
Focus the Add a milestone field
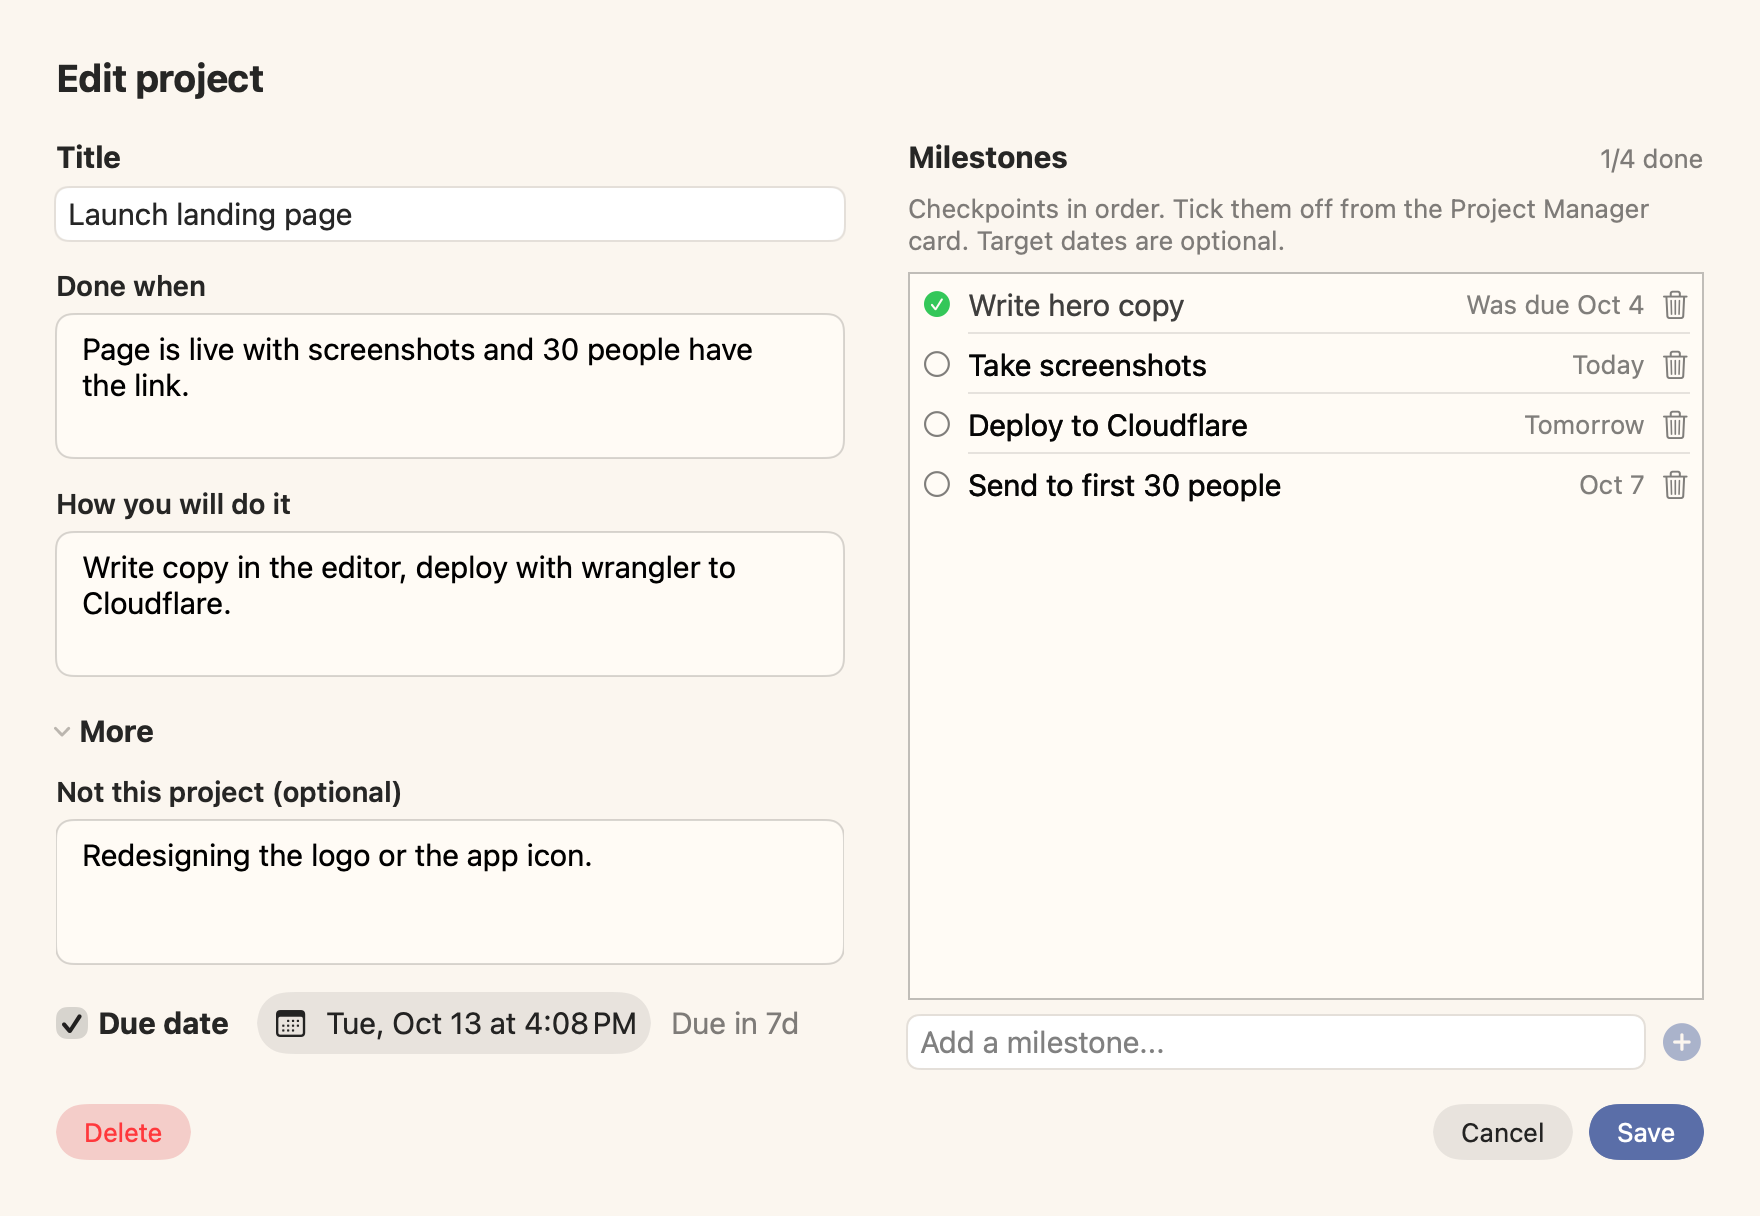(x=1276, y=1042)
